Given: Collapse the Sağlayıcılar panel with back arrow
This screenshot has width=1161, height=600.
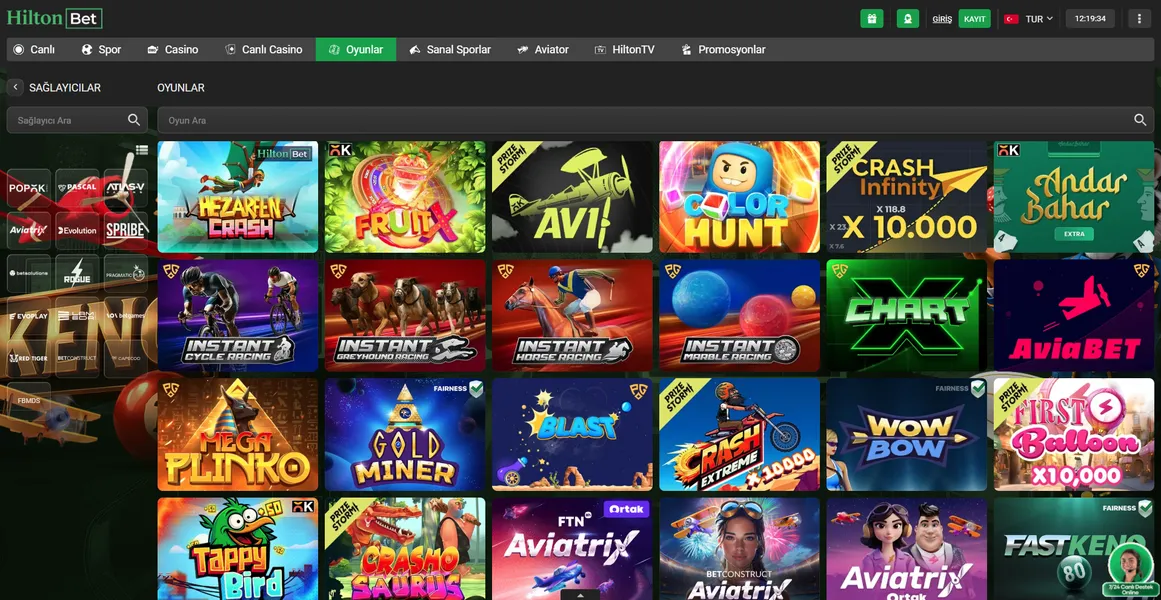Looking at the screenshot, I should pyautogui.click(x=15, y=88).
